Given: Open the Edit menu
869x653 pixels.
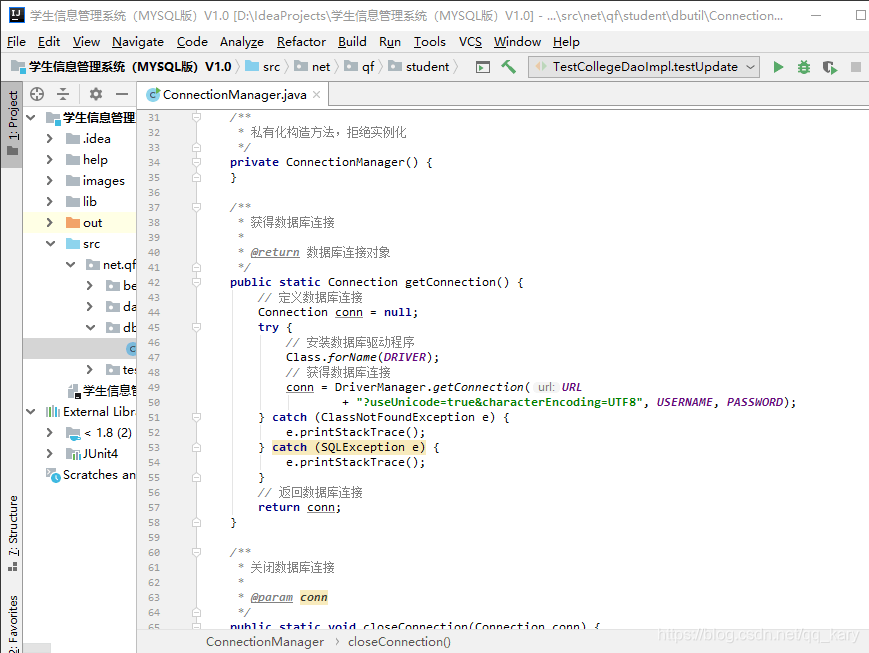Looking at the screenshot, I should tap(49, 42).
